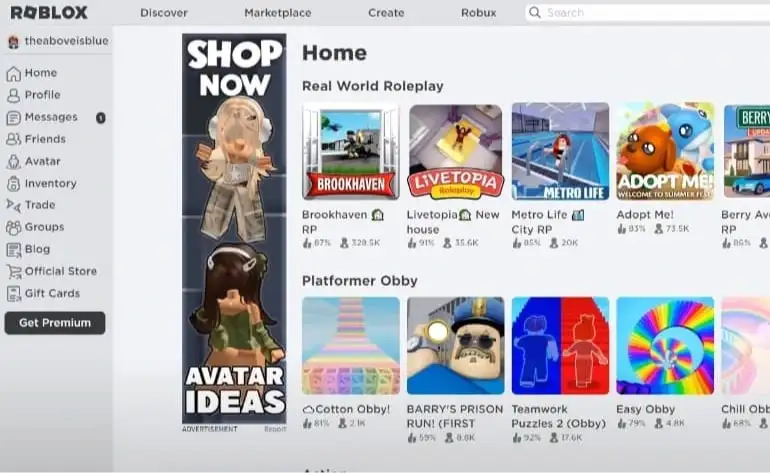Open the Trade arrows icon
Screen dimensions: 770x473
point(13,205)
